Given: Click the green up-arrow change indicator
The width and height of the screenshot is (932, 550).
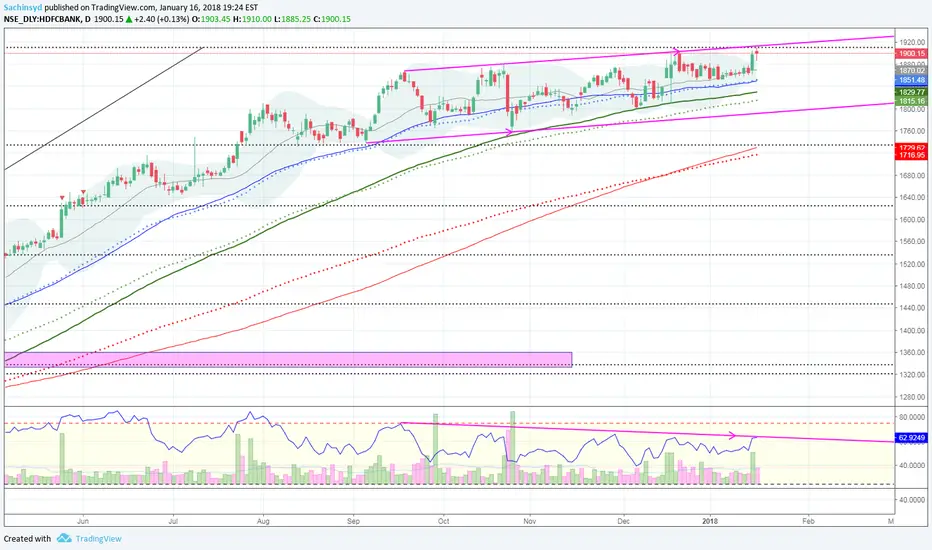Looking at the screenshot, I should click(x=129, y=19).
